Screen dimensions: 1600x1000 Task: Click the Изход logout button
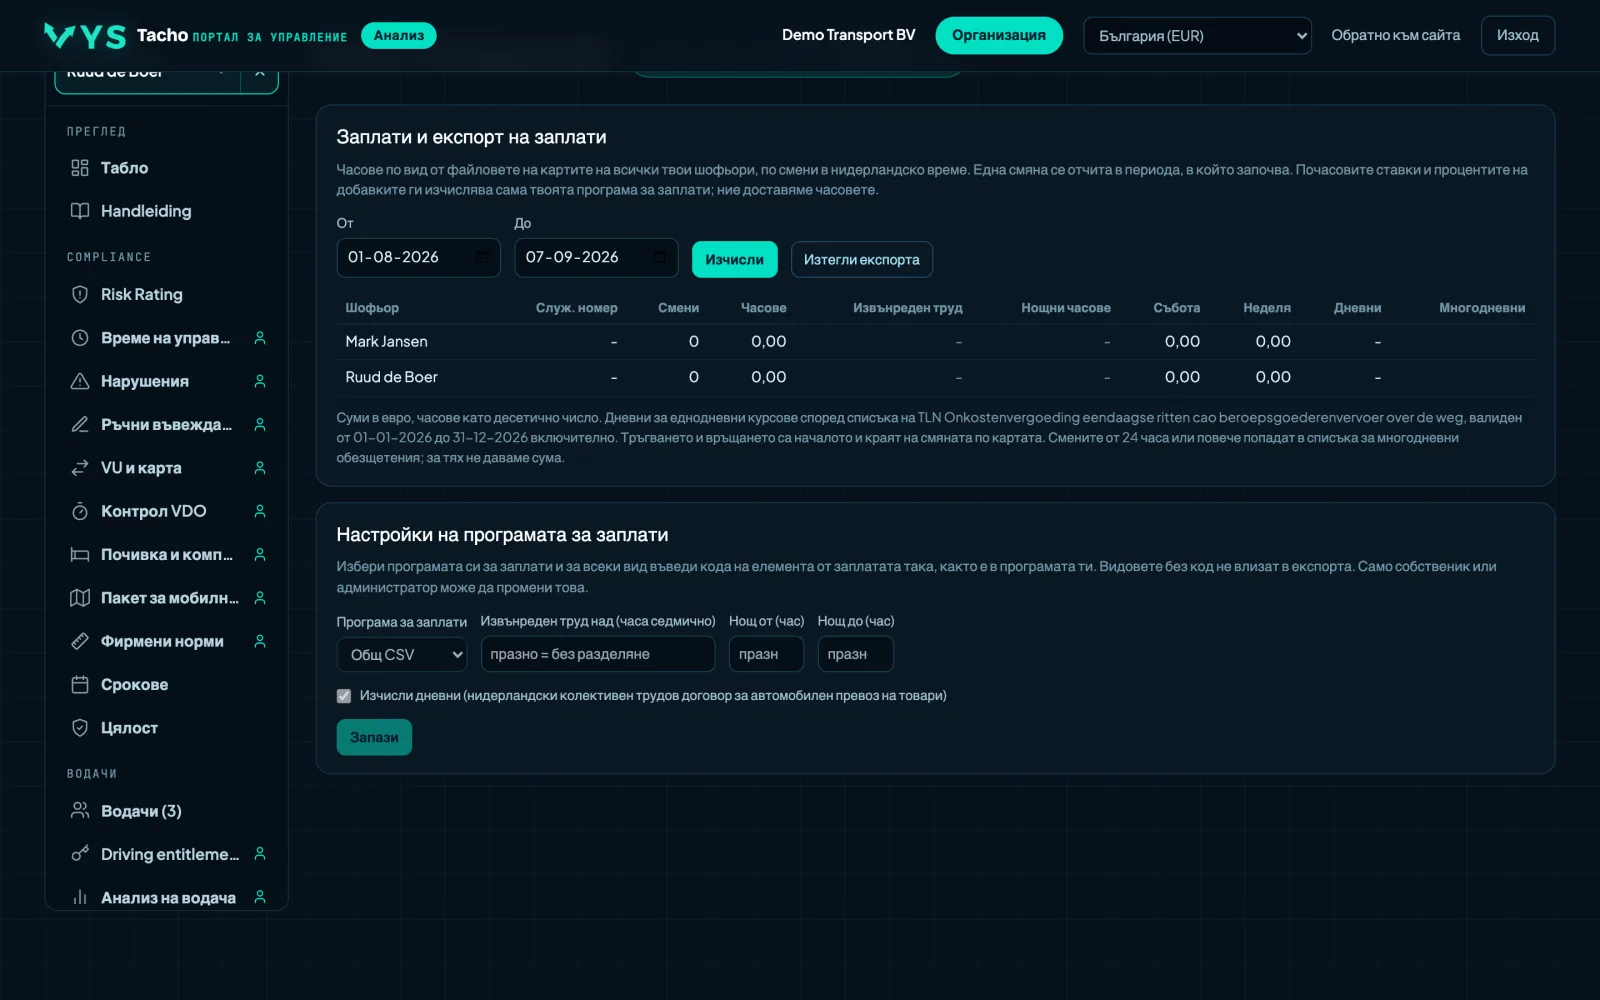pyautogui.click(x=1517, y=36)
